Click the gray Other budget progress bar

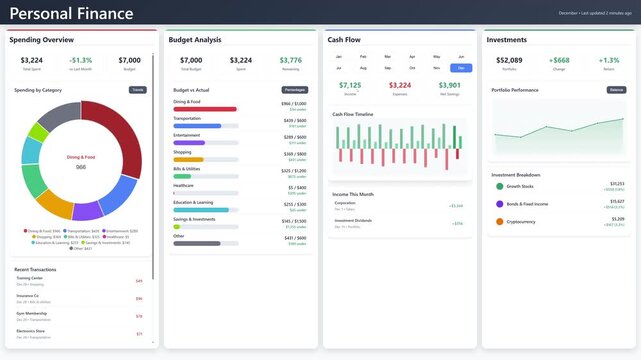coord(206,243)
